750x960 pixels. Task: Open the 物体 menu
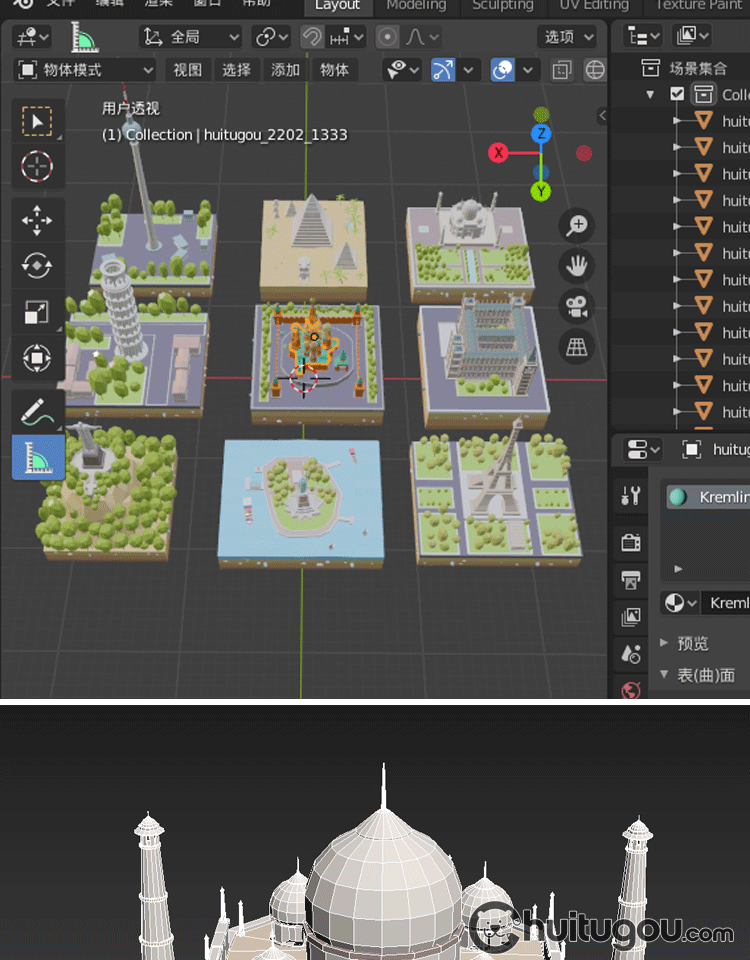click(x=334, y=70)
